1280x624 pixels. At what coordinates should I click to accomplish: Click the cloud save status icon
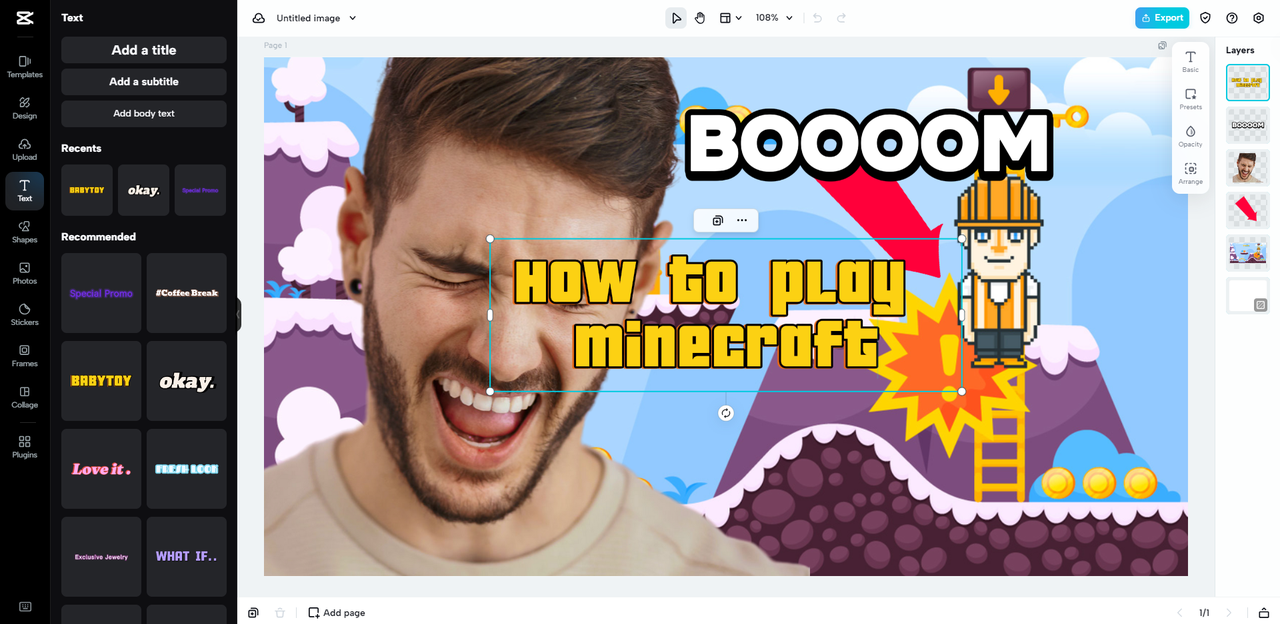point(259,18)
